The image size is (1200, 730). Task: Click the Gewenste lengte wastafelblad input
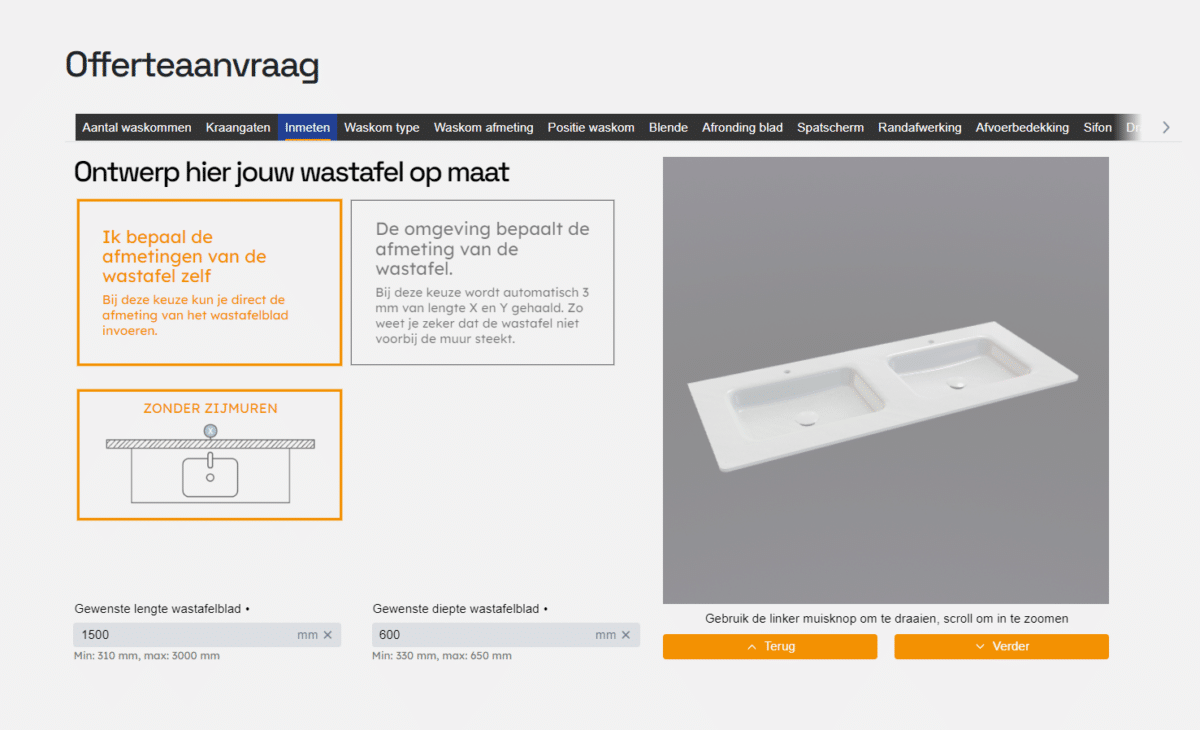[185, 635]
